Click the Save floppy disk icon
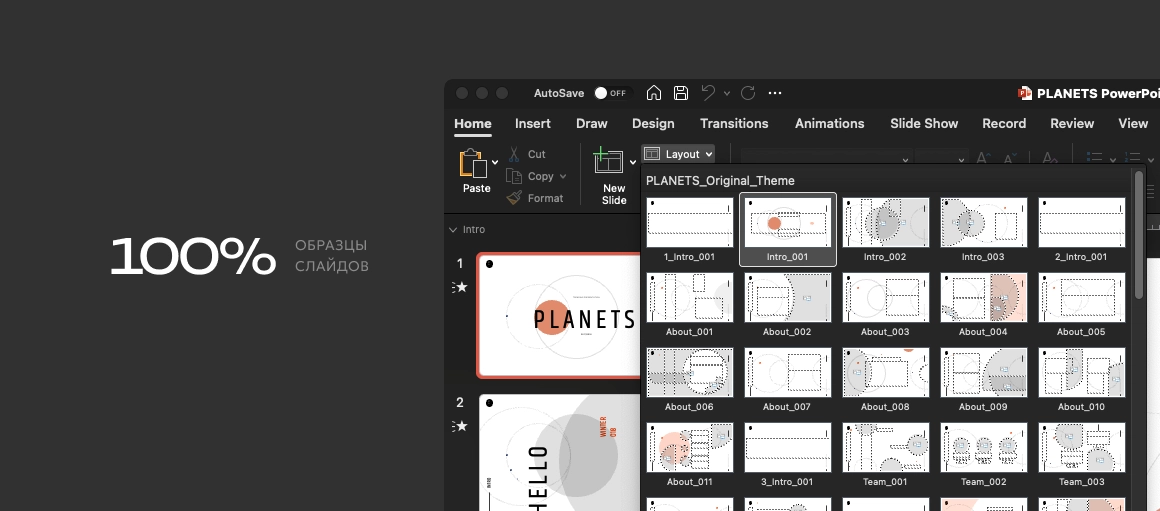The image size is (1160, 511). 681,93
